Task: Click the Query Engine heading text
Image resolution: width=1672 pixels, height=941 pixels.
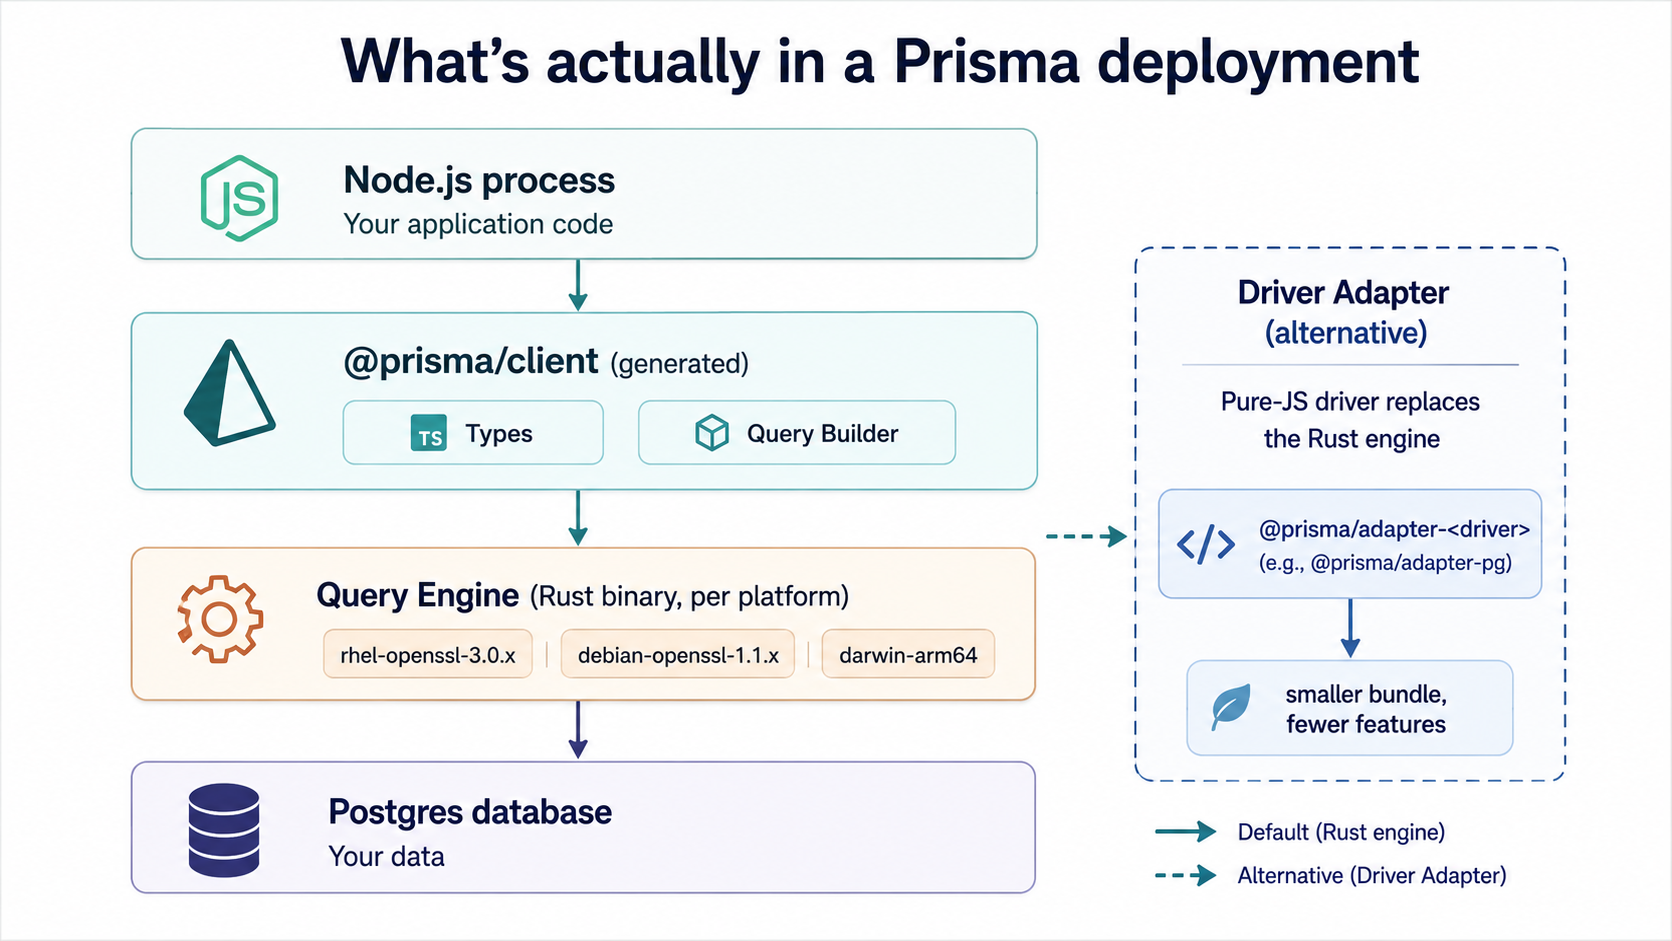Action: [x=418, y=595]
